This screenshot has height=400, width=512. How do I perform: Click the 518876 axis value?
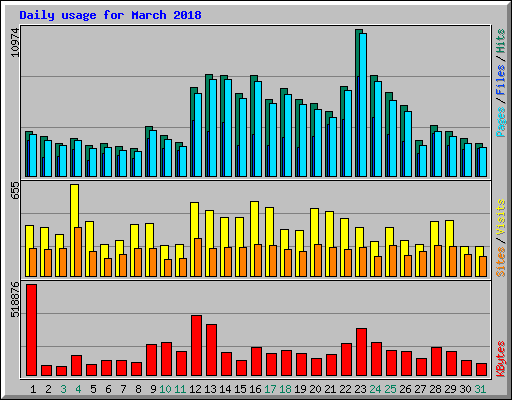[15, 300]
